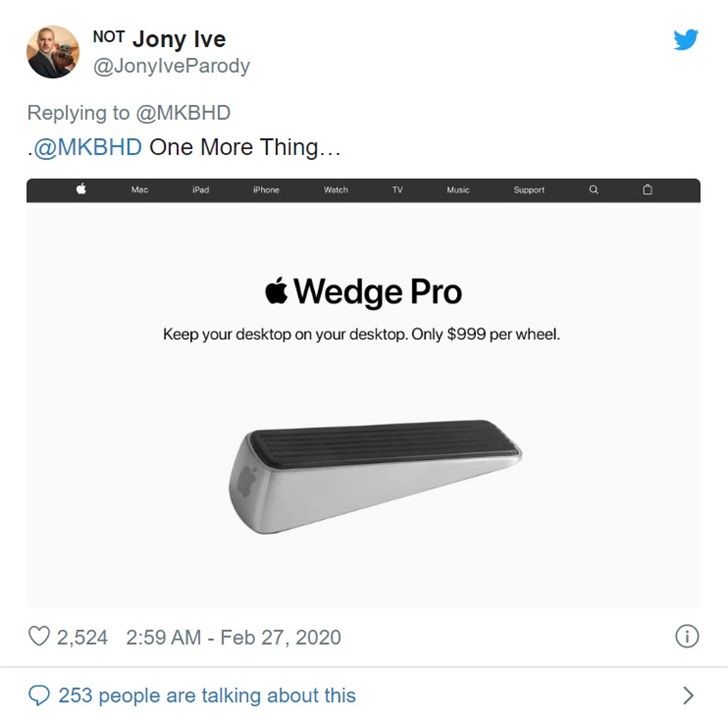728x720 pixels.
Task: Expand the conversation with the right chevron
Action: click(x=689, y=695)
